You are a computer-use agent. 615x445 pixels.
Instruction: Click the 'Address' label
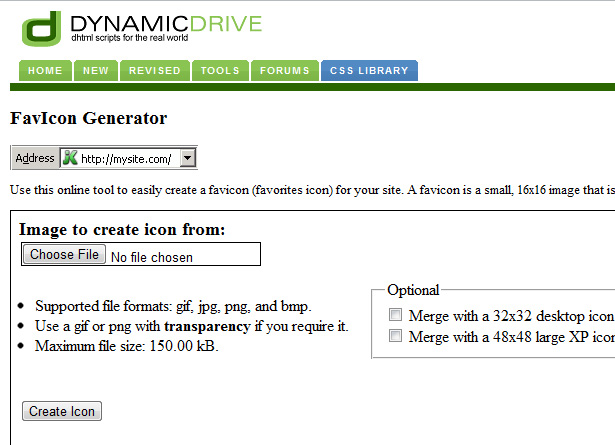tap(35, 158)
